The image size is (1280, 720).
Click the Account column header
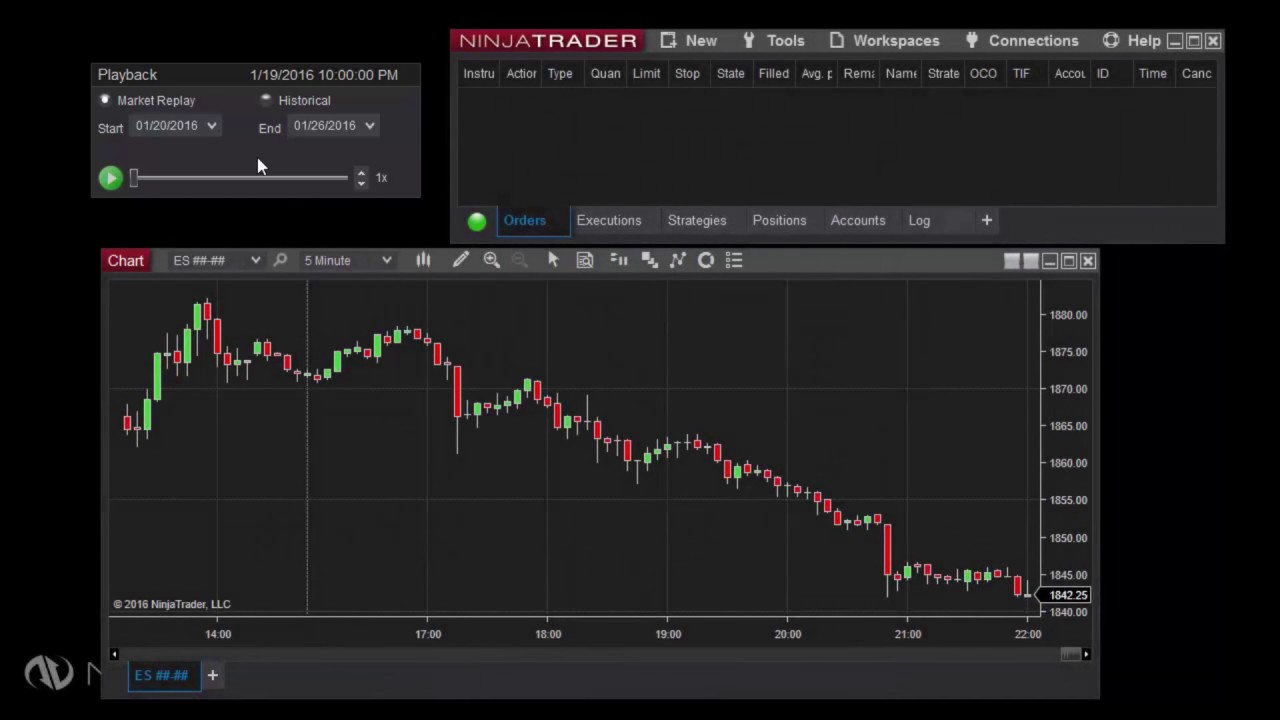[1069, 74]
